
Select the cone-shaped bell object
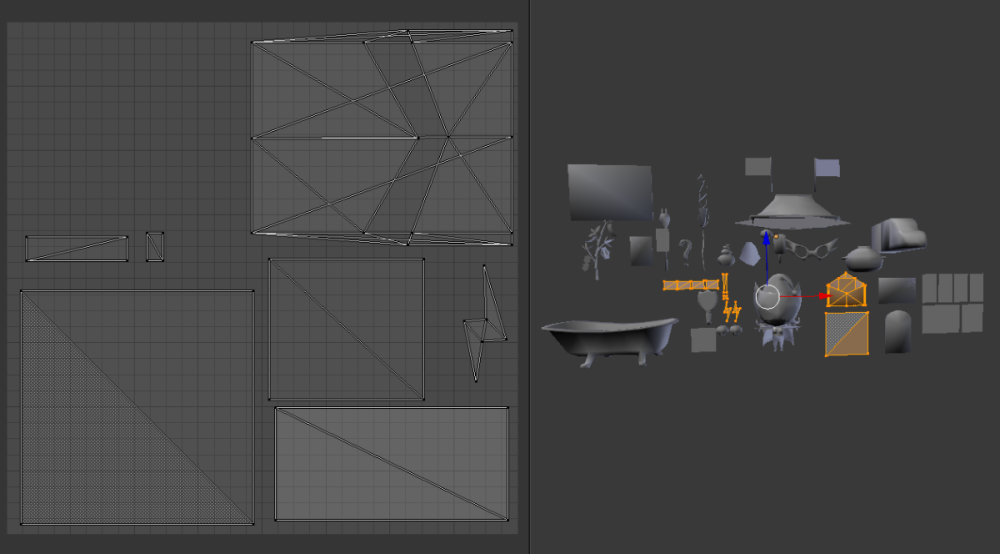[x=749, y=254]
